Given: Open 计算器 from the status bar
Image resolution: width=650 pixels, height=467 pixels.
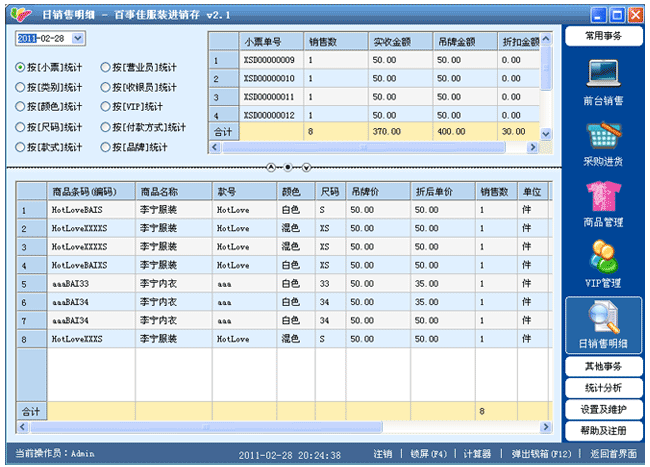Looking at the screenshot, I should coord(477,454).
